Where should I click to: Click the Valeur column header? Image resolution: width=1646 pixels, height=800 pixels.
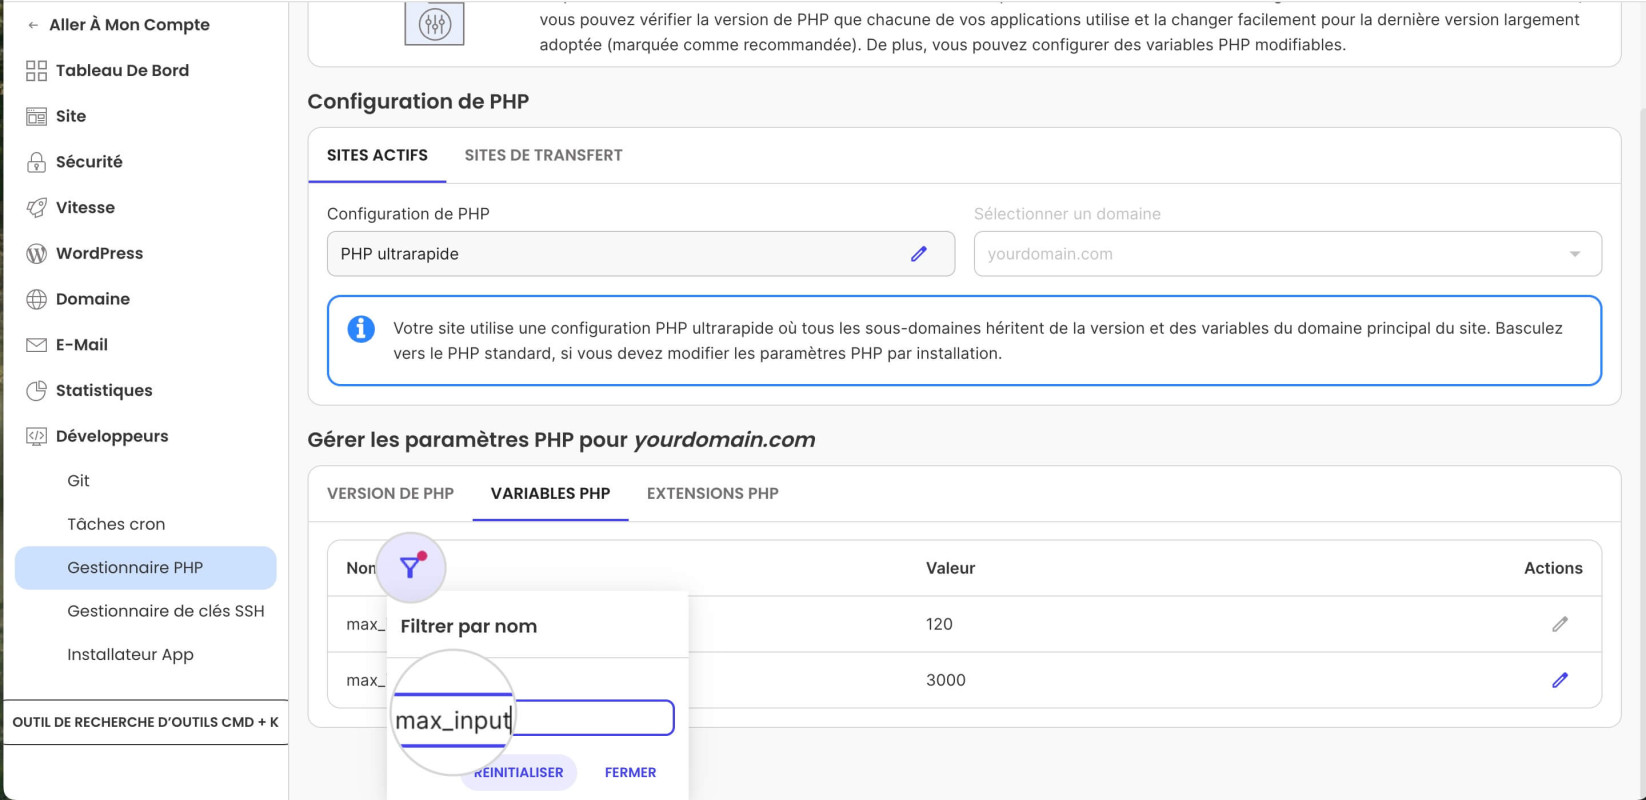(950, 568)
